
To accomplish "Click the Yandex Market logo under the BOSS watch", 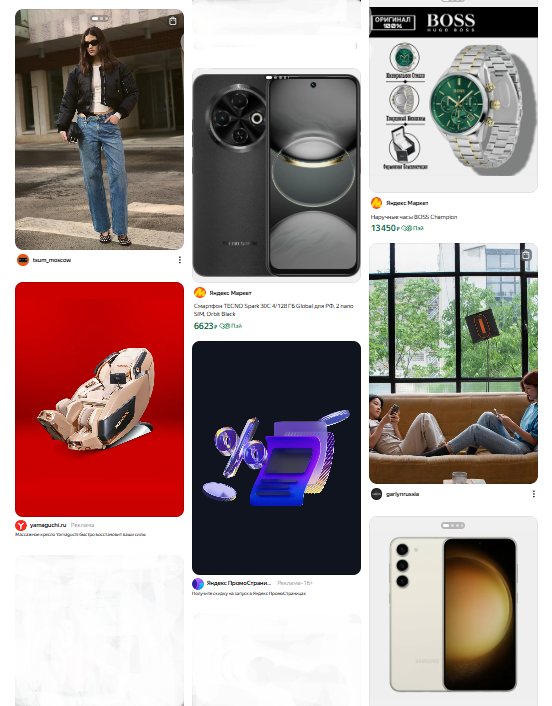I will pos(376,203).
